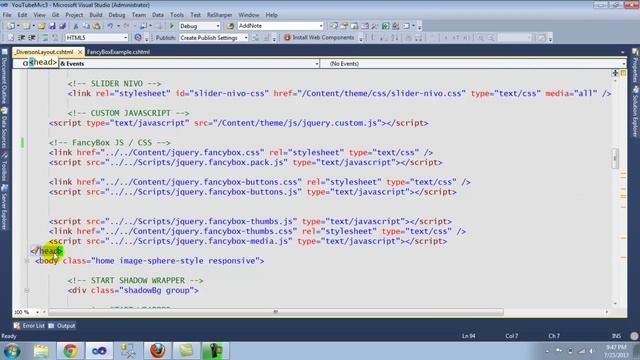Click the INS status bar indicator
This screenshot has width=640, height=360.
(616, 336)
